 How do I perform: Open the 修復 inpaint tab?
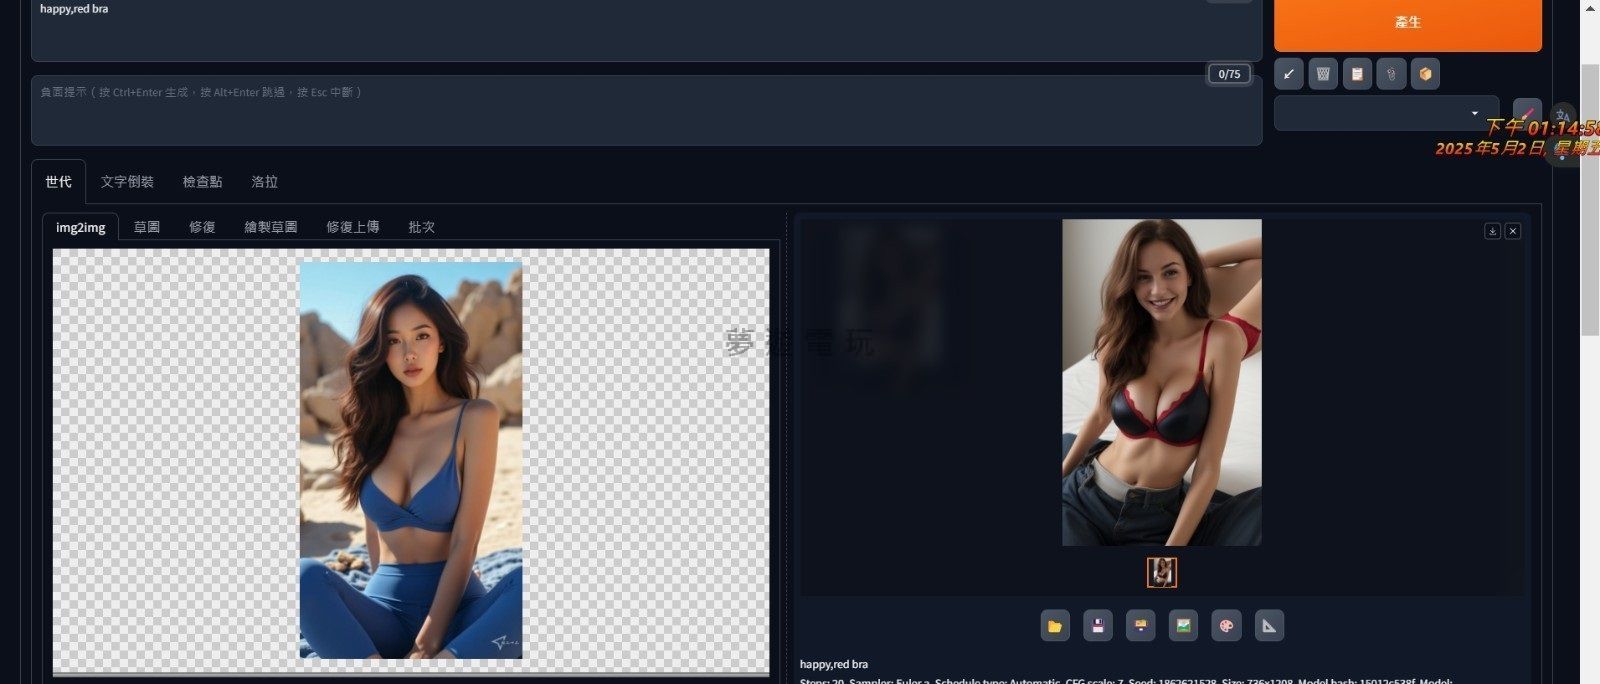click(202, 227)
